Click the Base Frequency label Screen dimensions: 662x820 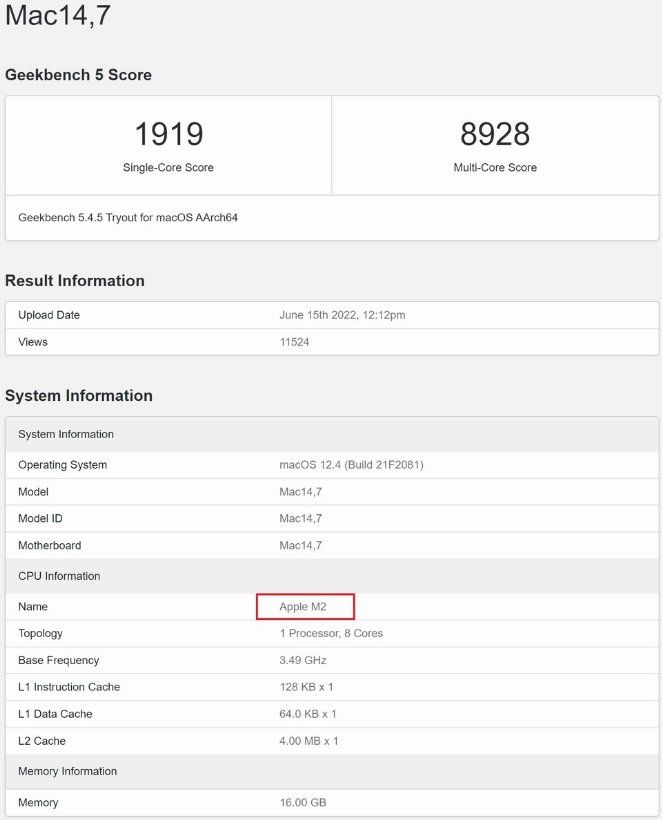pyautogui.click(x=59, y=660)
